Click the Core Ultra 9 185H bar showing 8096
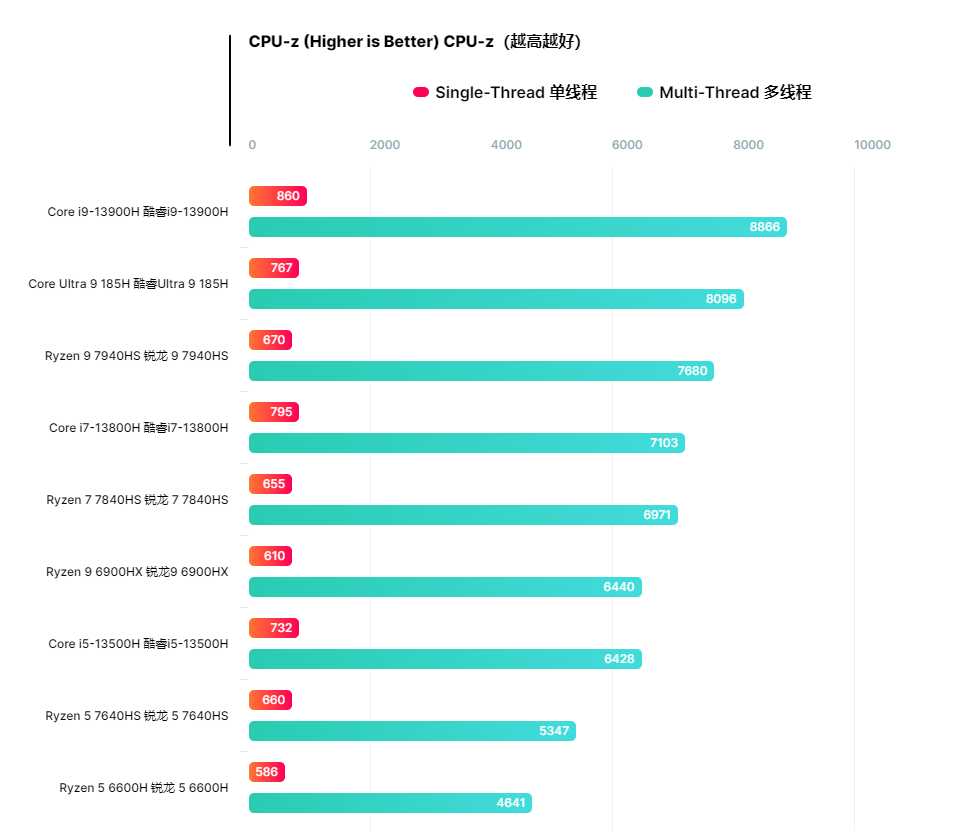The height and width of the screenshot is (831, 963). 496,299
